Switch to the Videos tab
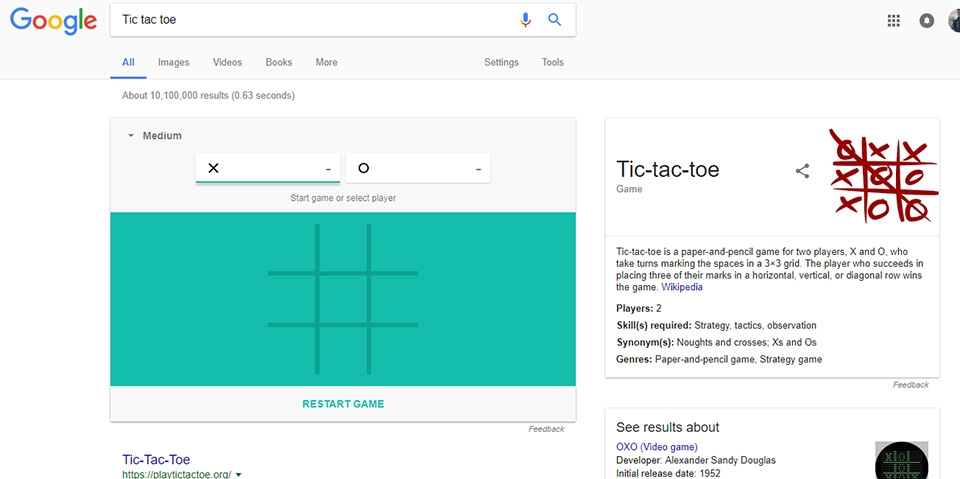960x479 pixels. pyautogui.click(x=227, y=62)
